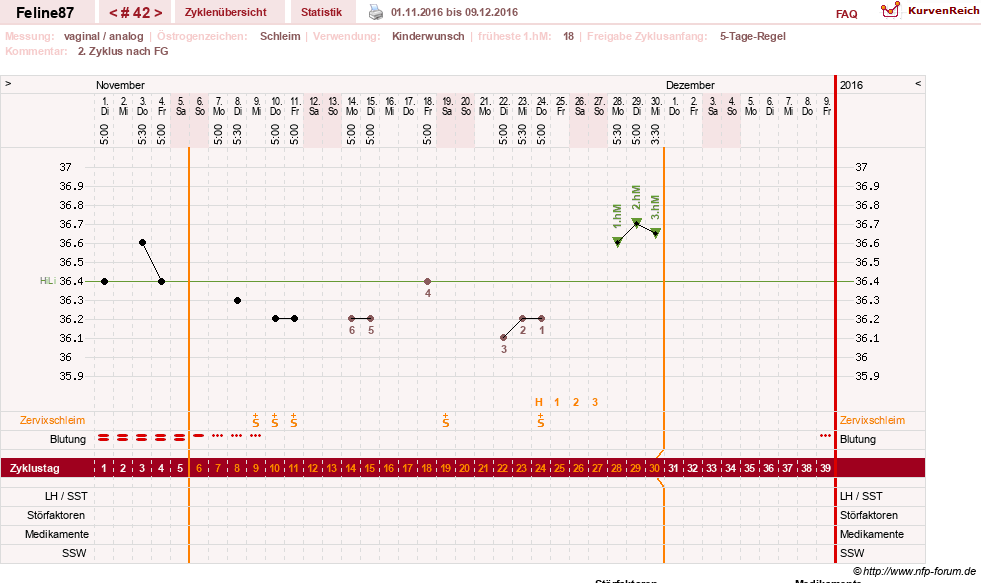The width and height of the screenshot is (981, 583).
Task: Click the '2. Zyklus nach FG' comment
Action: (x=123, y=51)
